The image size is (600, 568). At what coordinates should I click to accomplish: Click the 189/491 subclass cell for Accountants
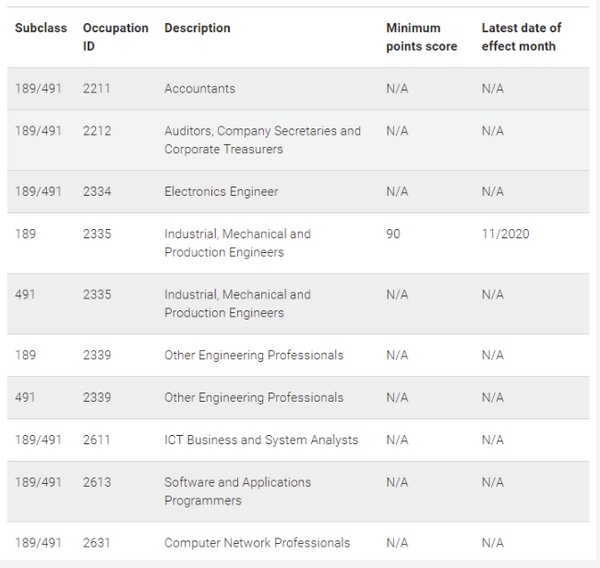click(38, 89)
